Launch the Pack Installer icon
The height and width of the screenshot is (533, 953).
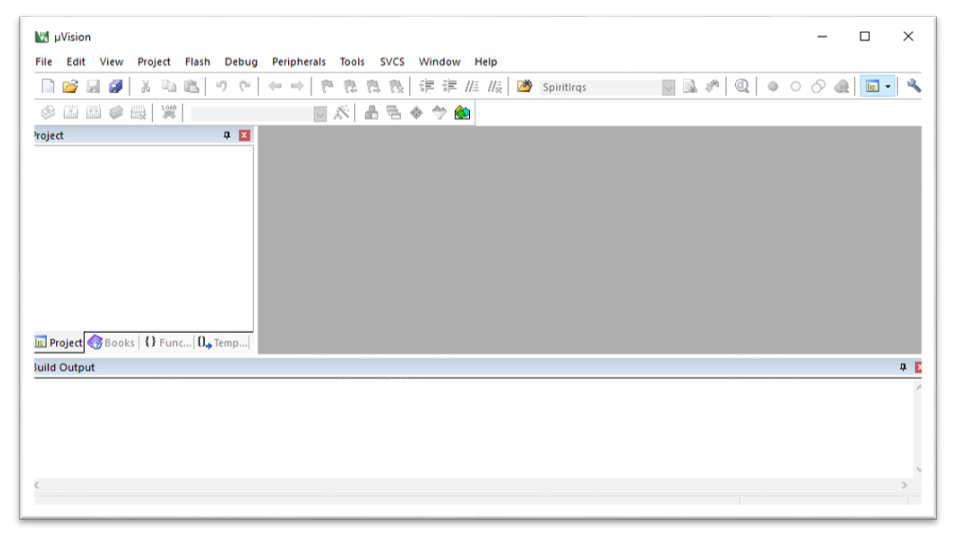point(462,112)
